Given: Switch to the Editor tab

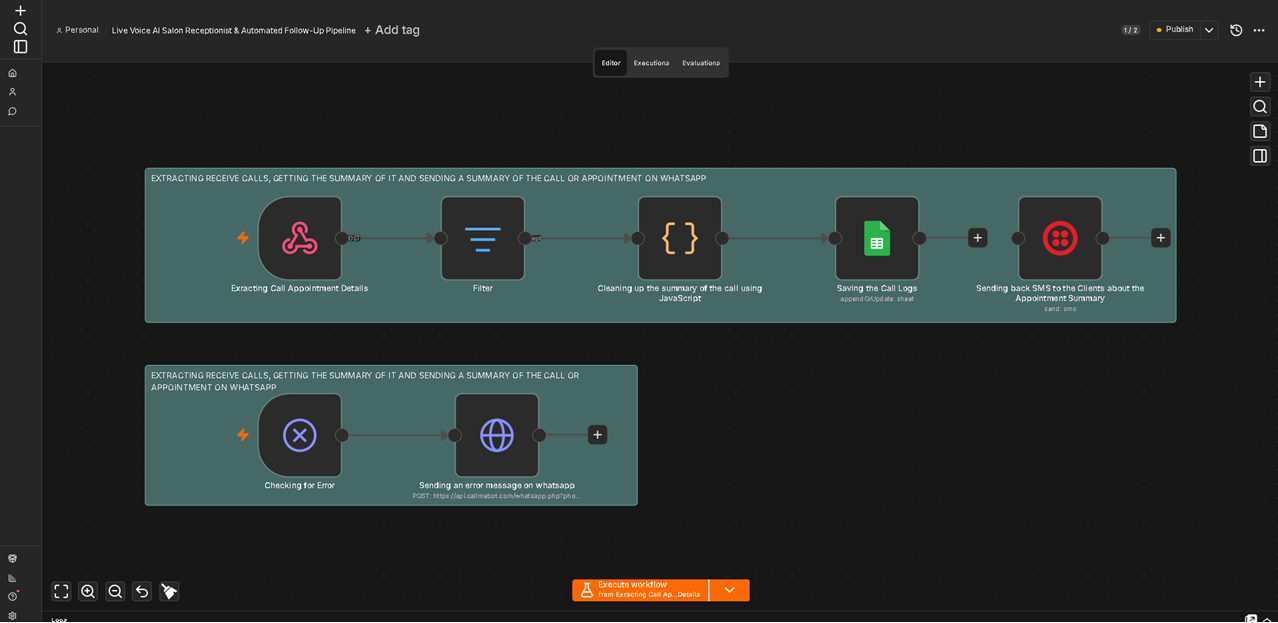Looking at the screenshot, I should coord(611,63).
